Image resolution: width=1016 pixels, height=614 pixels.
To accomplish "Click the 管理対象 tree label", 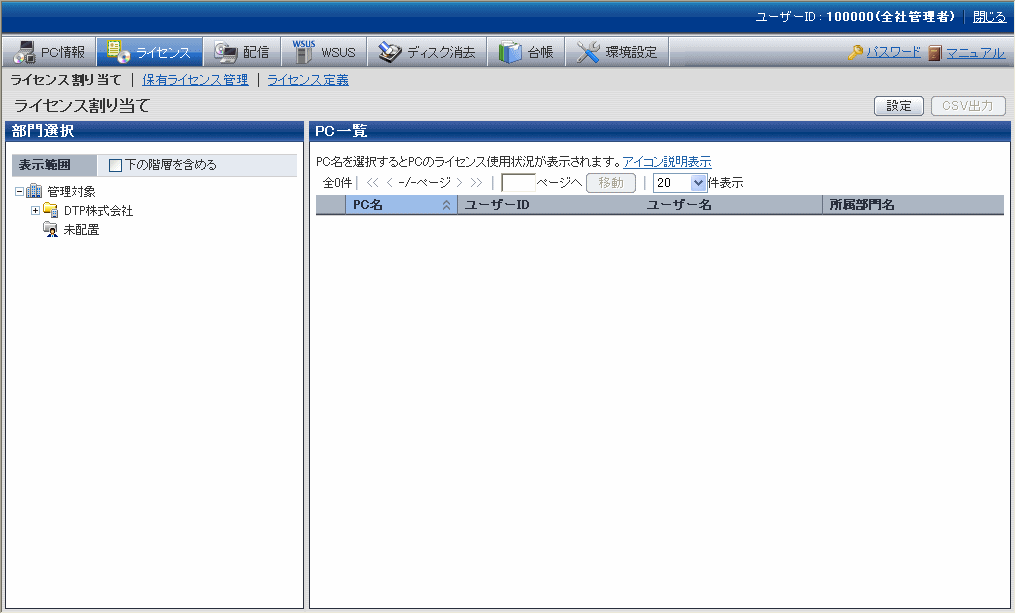I will point(71,192).
